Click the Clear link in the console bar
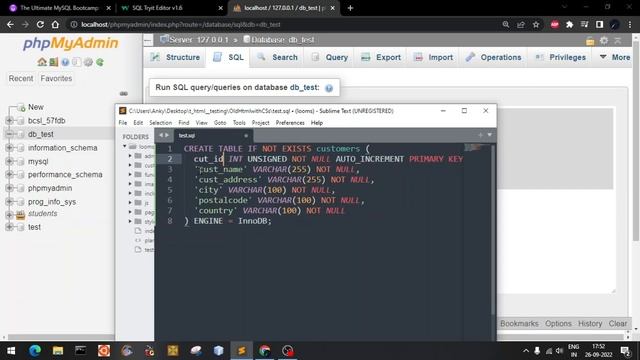640x360 pixels. [618, 324]
